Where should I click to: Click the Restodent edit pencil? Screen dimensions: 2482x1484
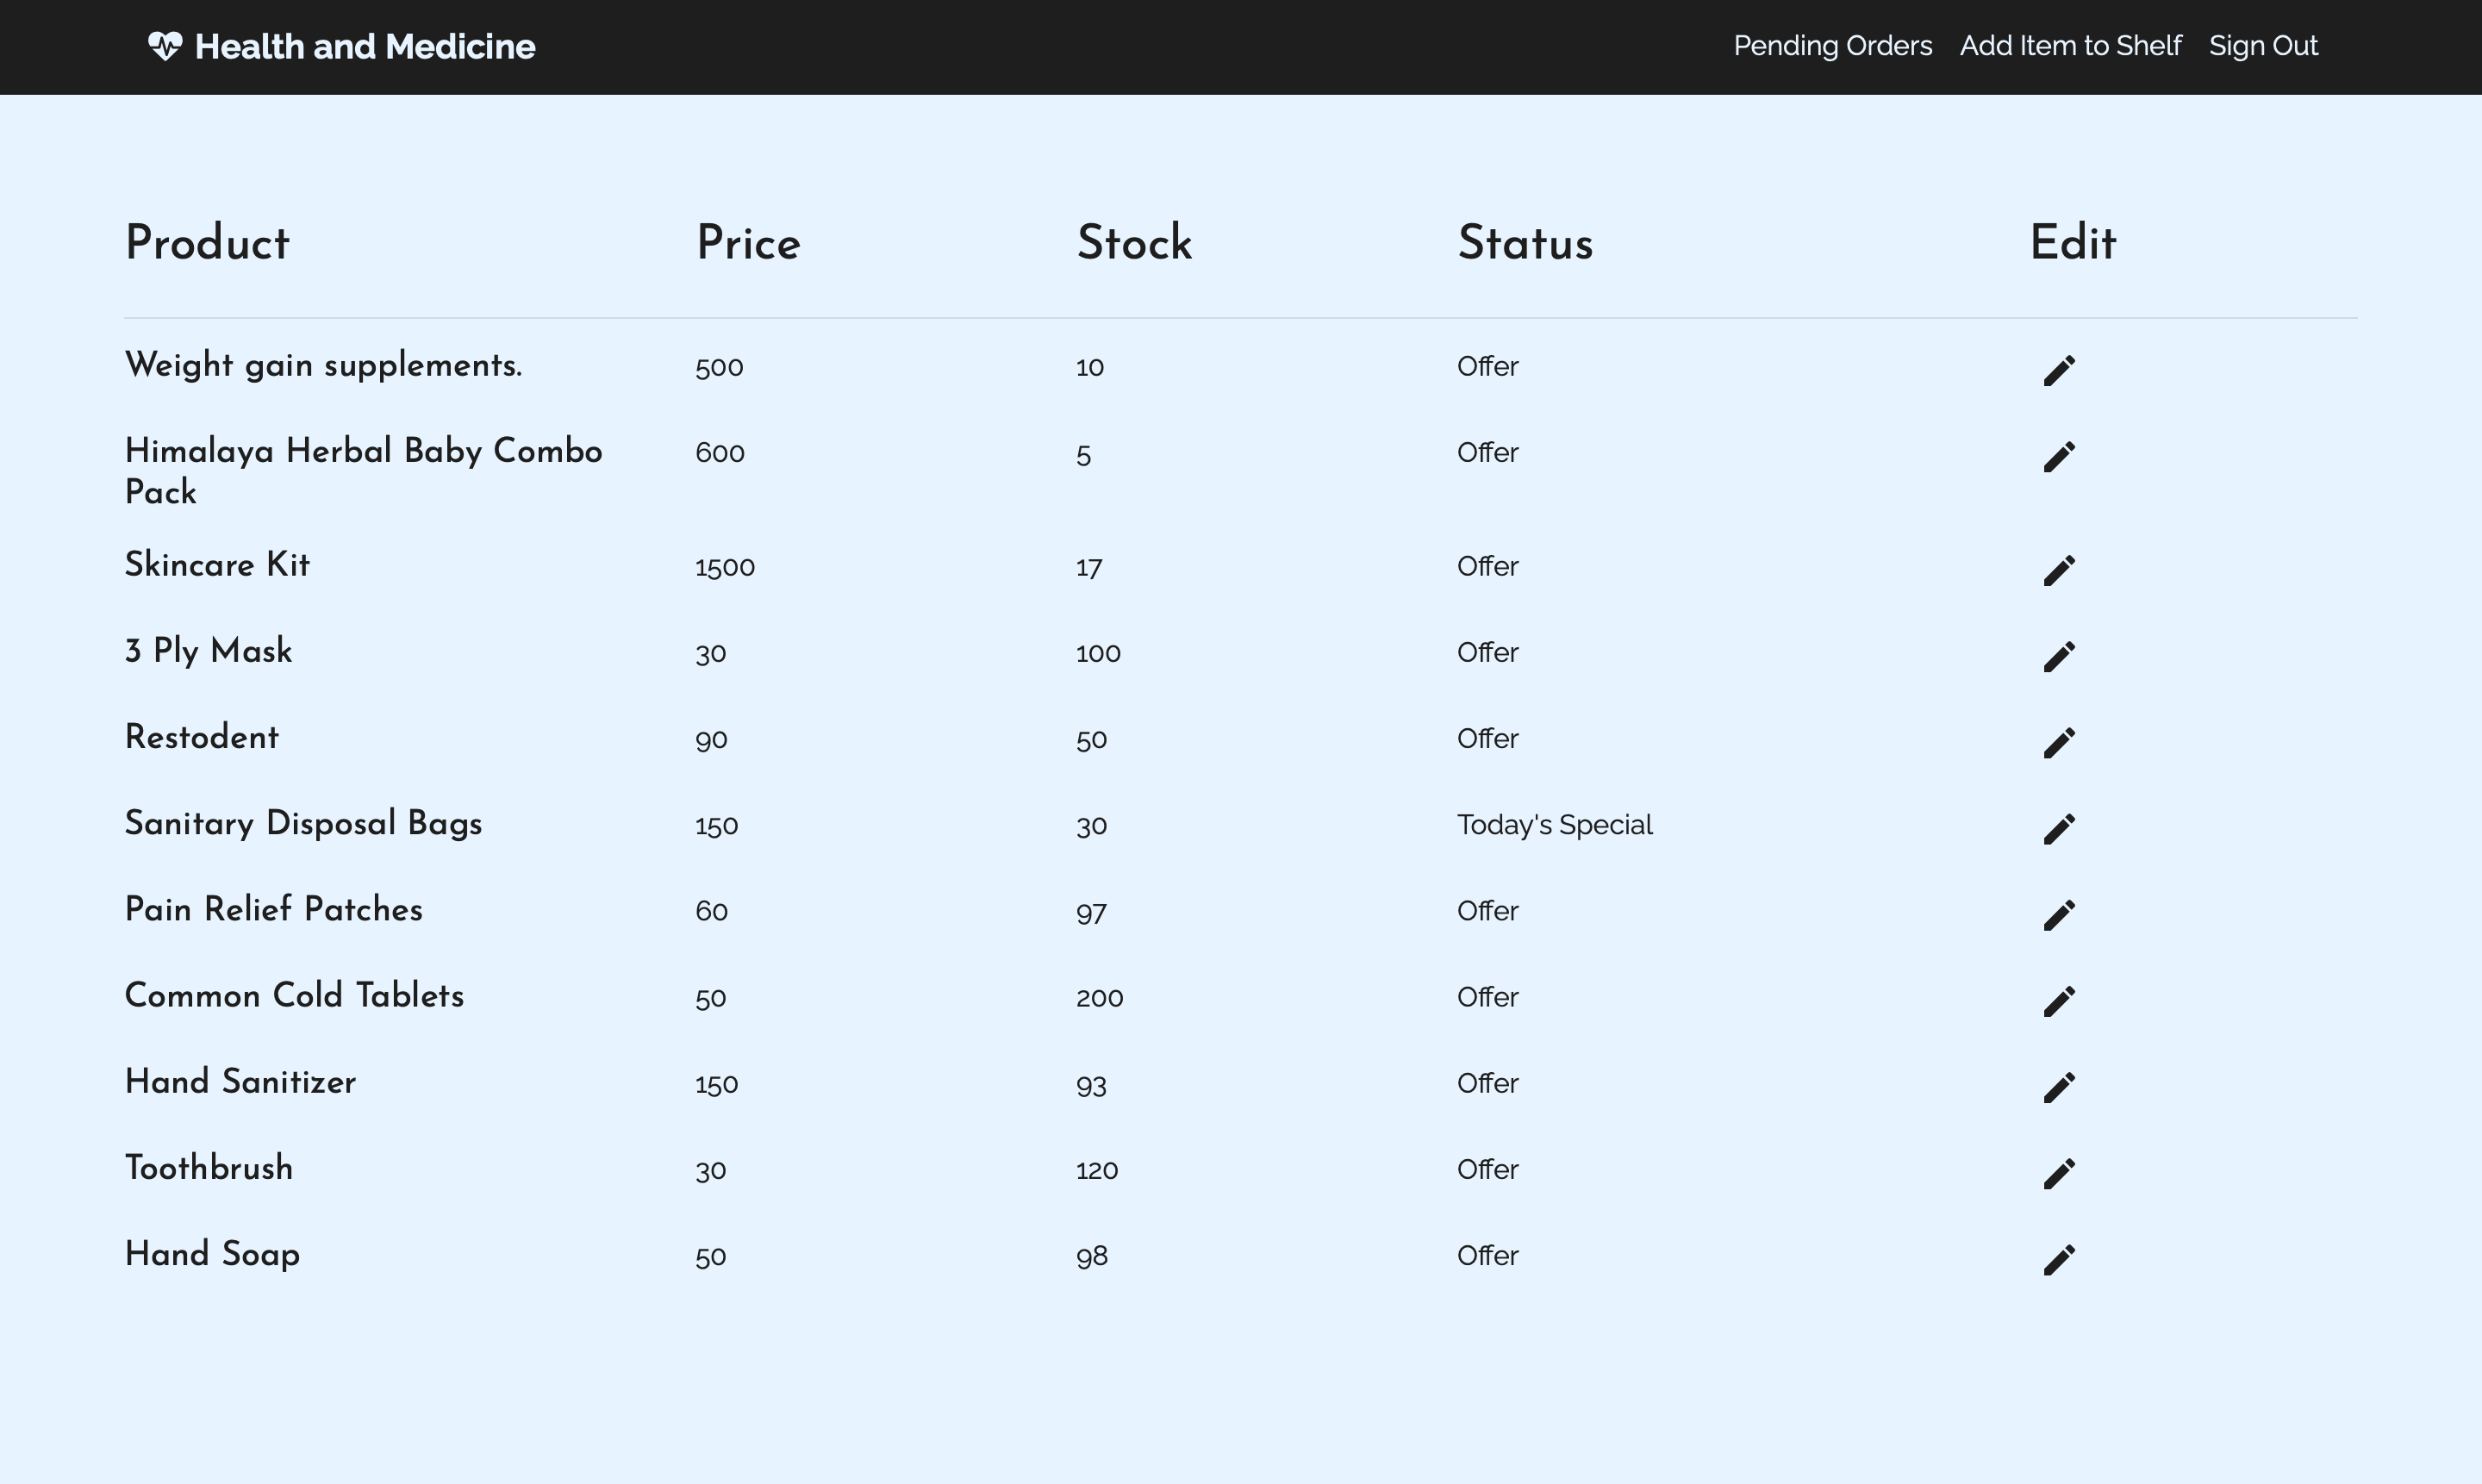pos(2059,743)
